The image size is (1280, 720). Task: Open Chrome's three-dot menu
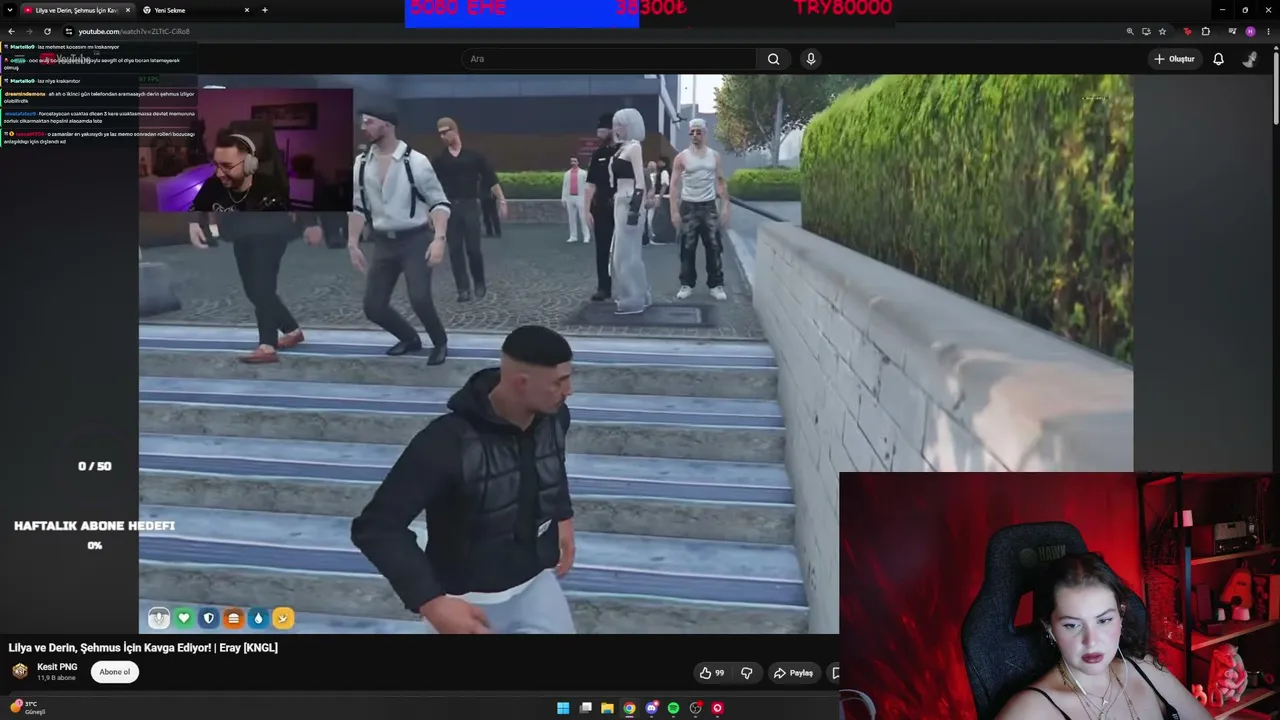(1268, 31)
